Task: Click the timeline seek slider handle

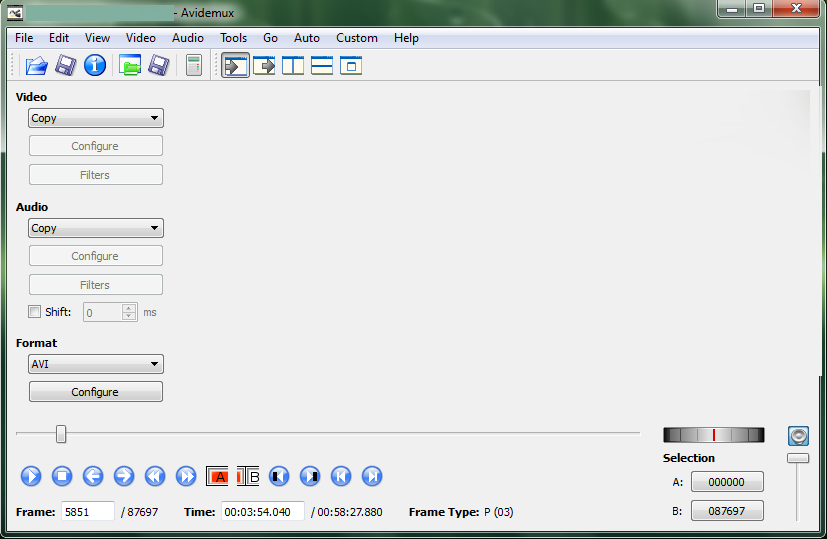Action: (x=61, y=434)
